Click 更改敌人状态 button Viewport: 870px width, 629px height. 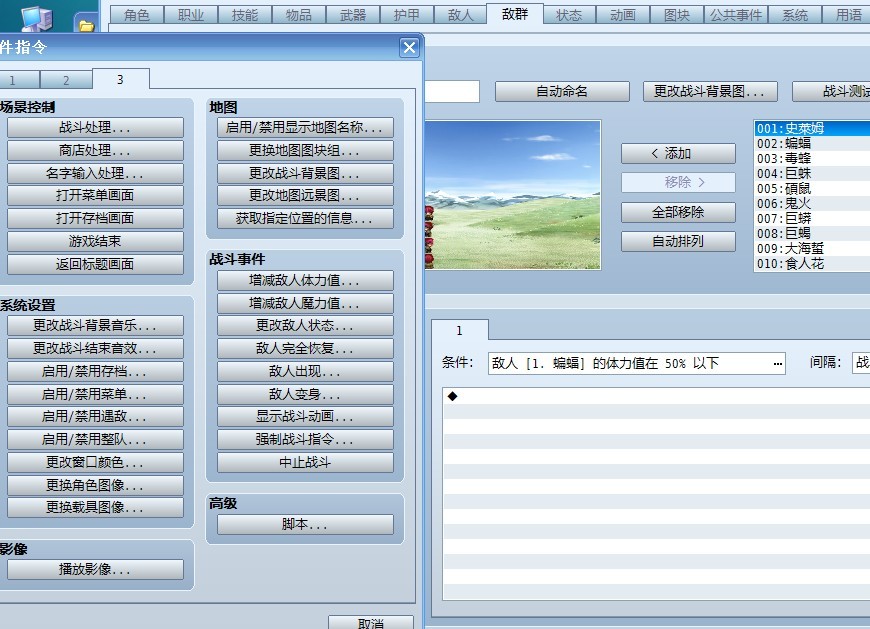click(x=305, y=326)
